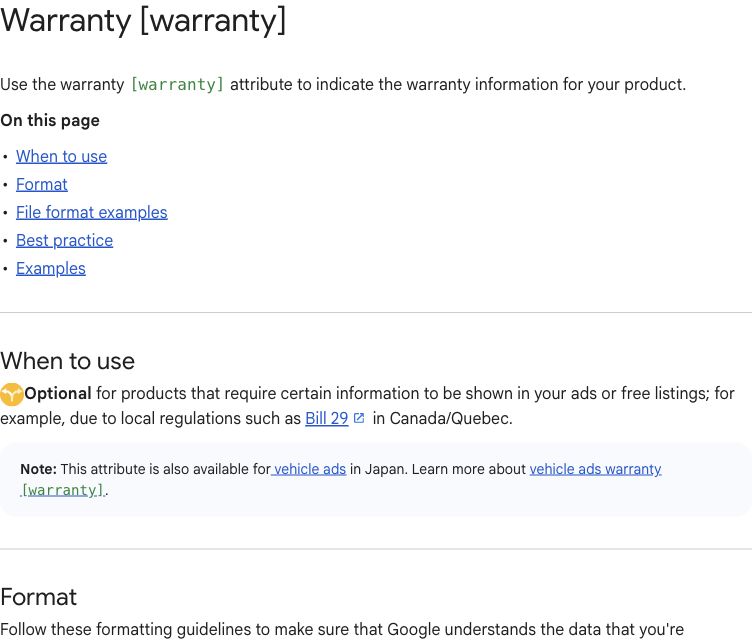Click the 'On this page' heading
752x640 pixels.
[x=50, y=120]
